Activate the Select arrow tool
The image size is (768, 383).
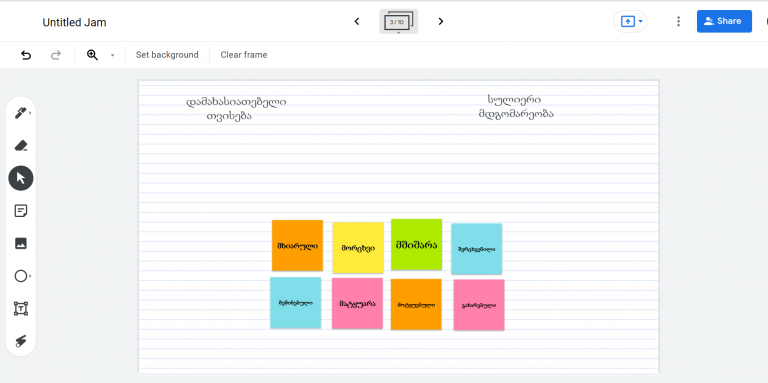click(21, 178)
